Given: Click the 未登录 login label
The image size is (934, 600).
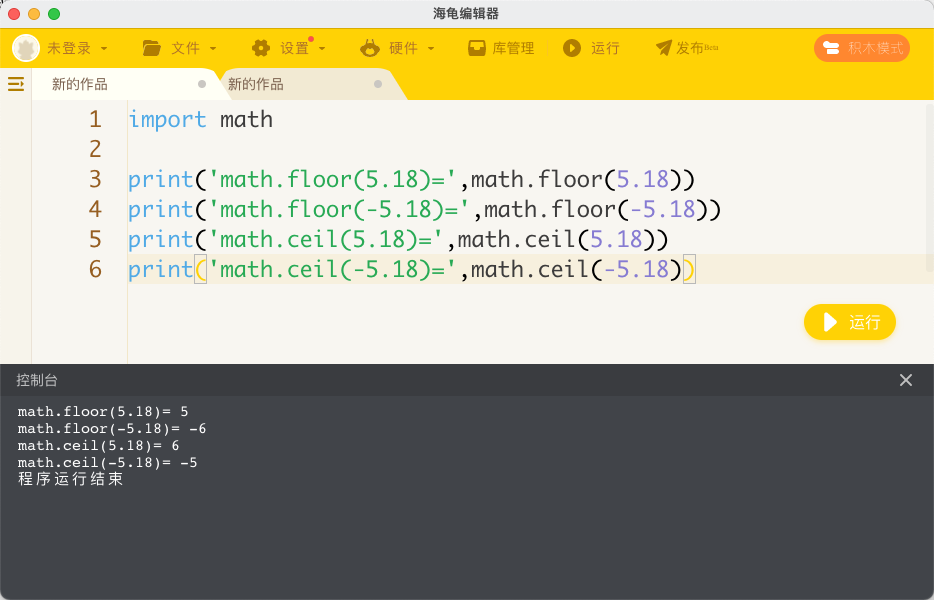Looking at the screenshot, I should point(69,48).
